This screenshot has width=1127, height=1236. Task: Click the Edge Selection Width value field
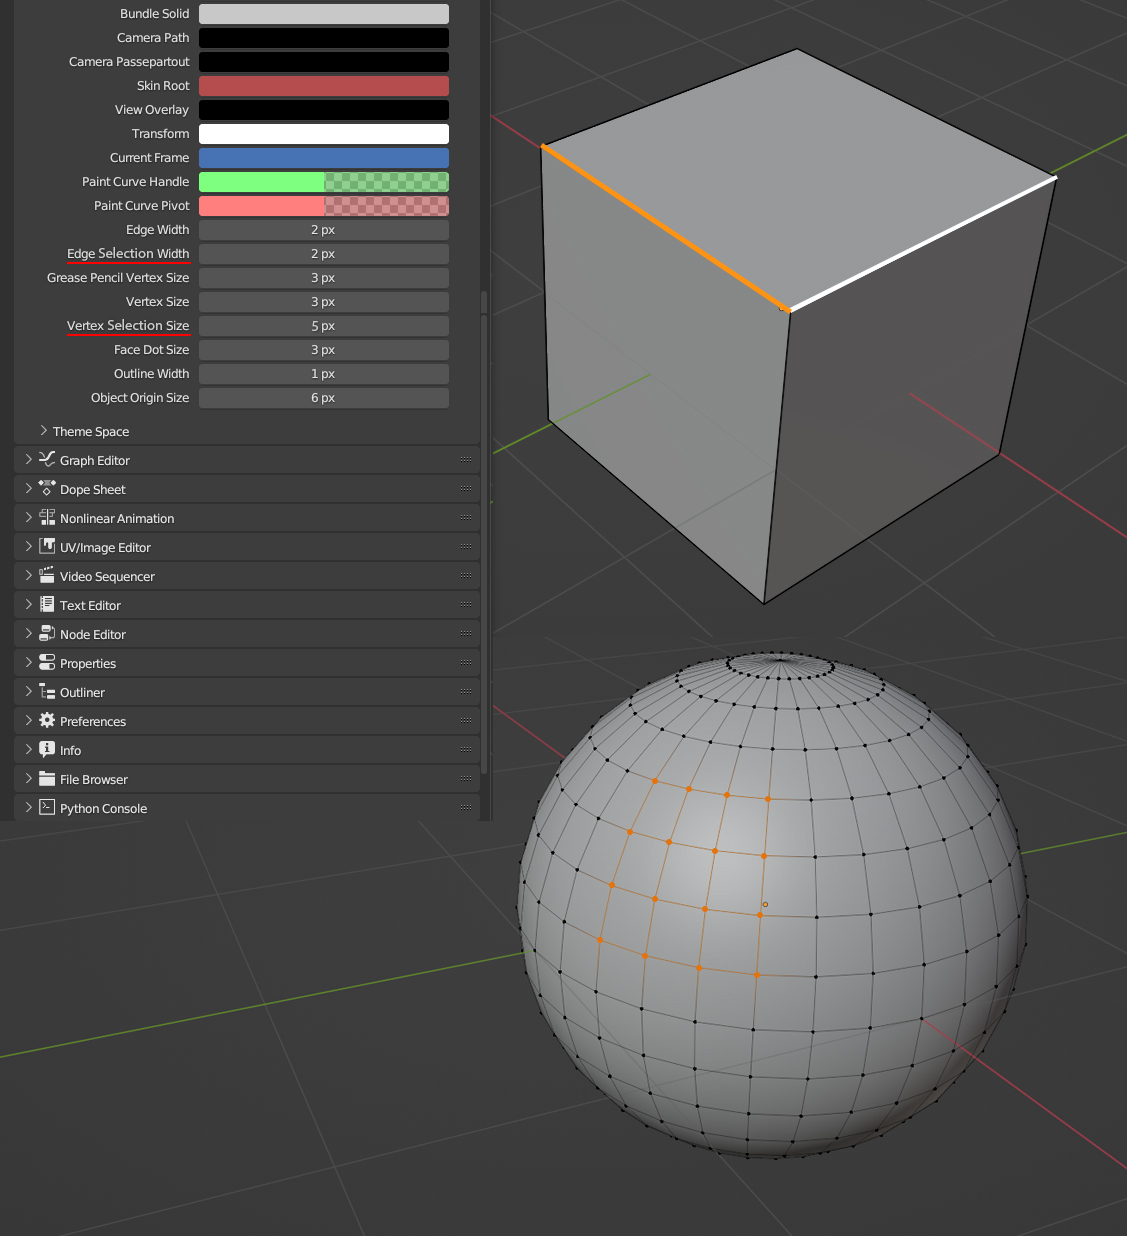point(324,254)
